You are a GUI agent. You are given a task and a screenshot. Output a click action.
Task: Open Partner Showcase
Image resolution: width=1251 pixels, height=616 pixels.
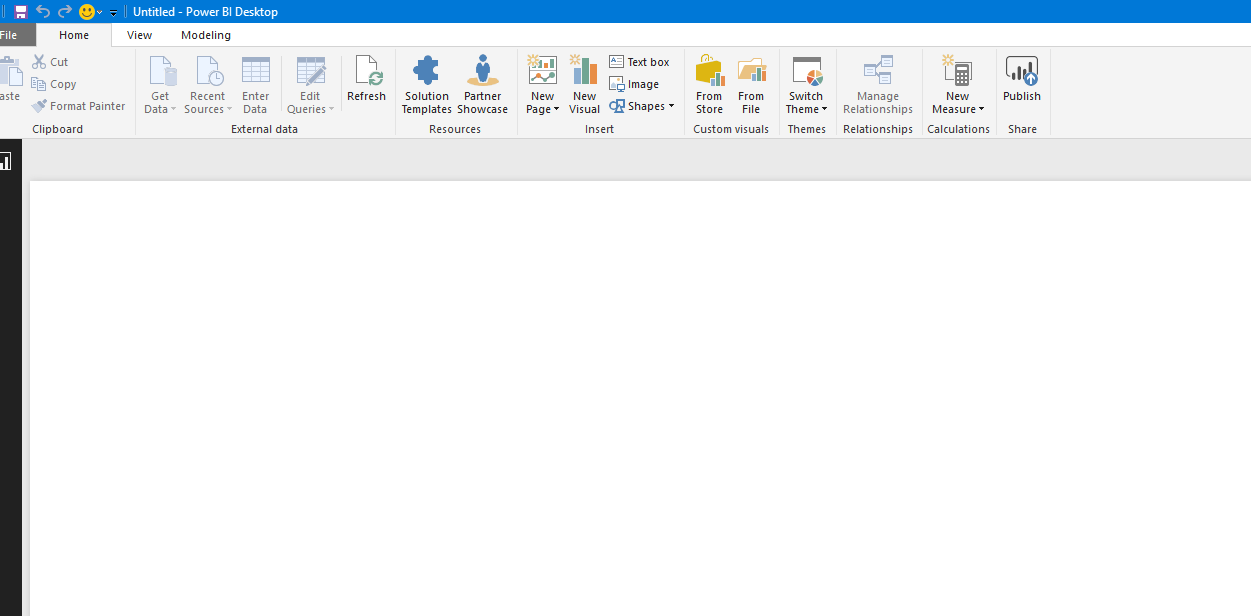[x=483, y=85]
